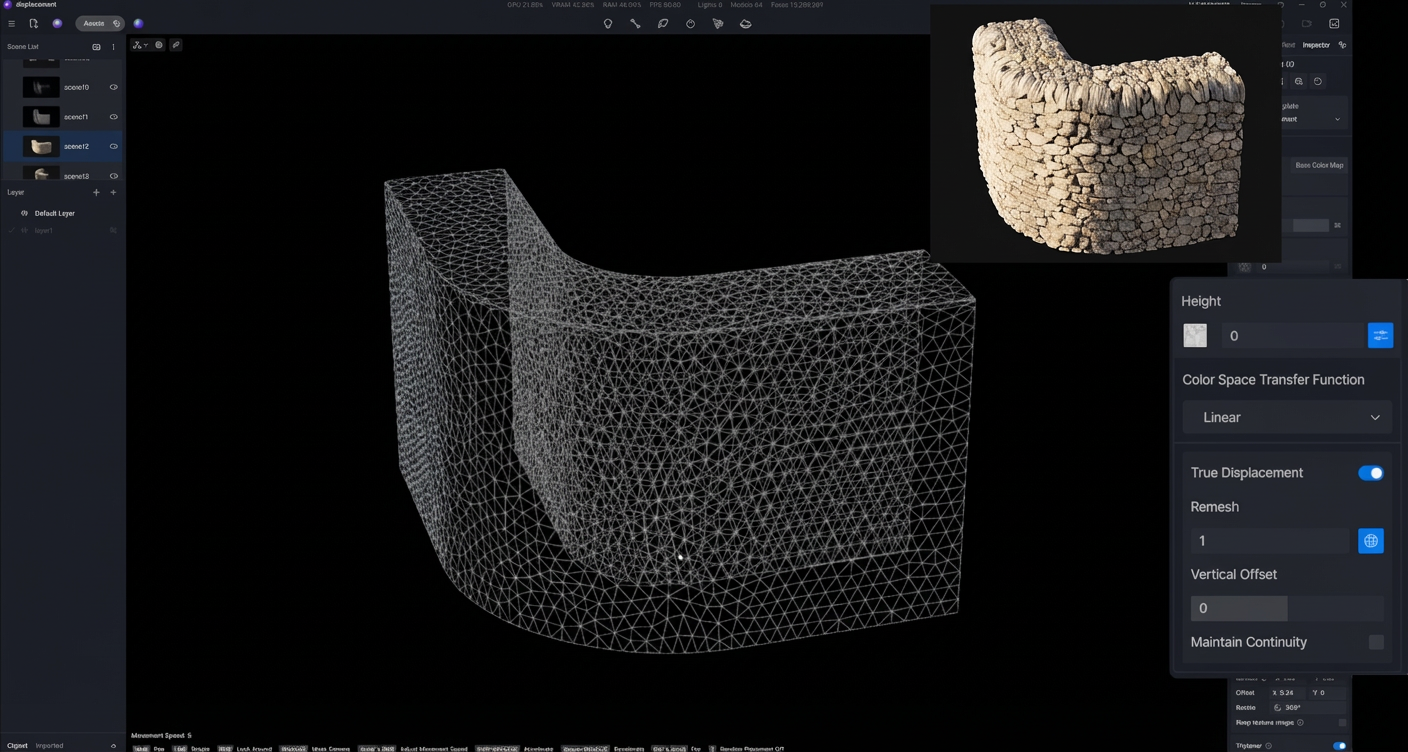The image size is (1408, 752).
Task: Select the scene13 thumbnail in Scene List
Action: [x=42, y=175]
